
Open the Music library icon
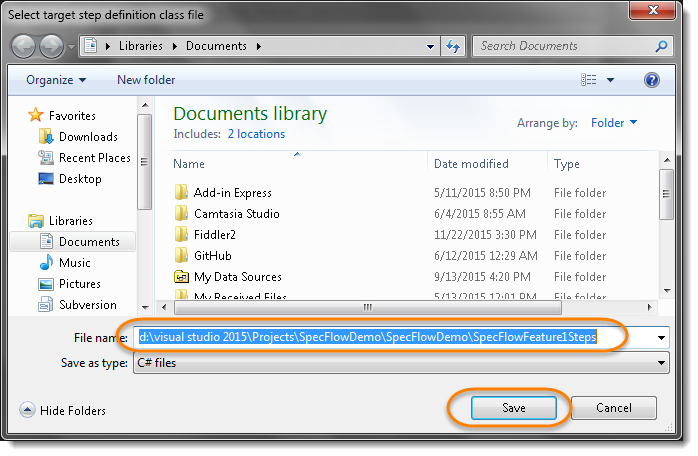pos(46,263)
